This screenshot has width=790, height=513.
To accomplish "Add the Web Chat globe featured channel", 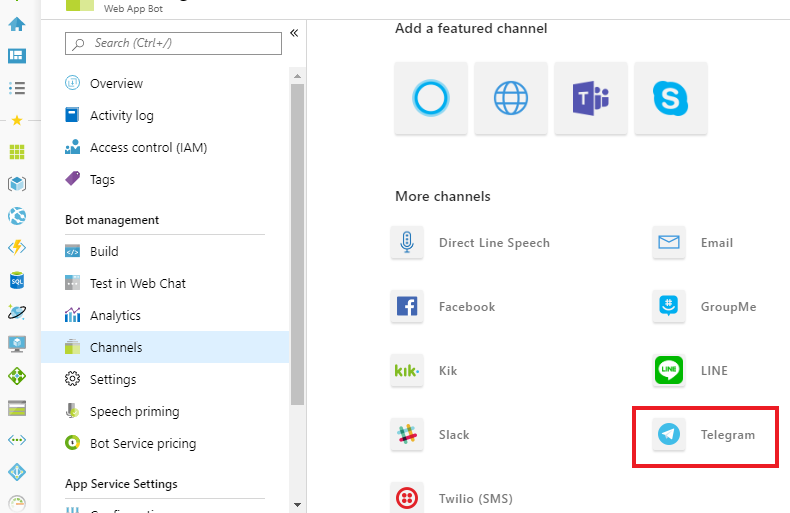I will click(x=511, y=98).
